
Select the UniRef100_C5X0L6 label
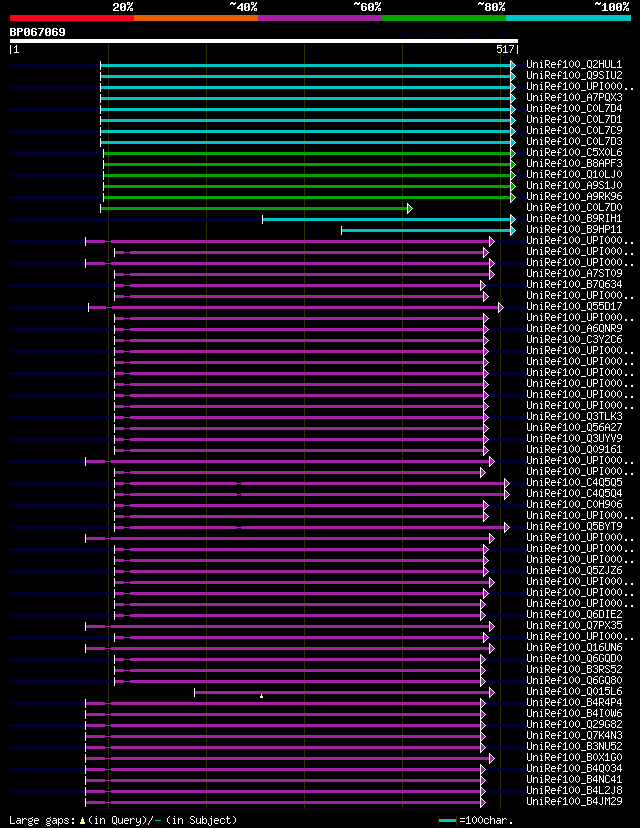pyautogui.click(x=574, y=153)
